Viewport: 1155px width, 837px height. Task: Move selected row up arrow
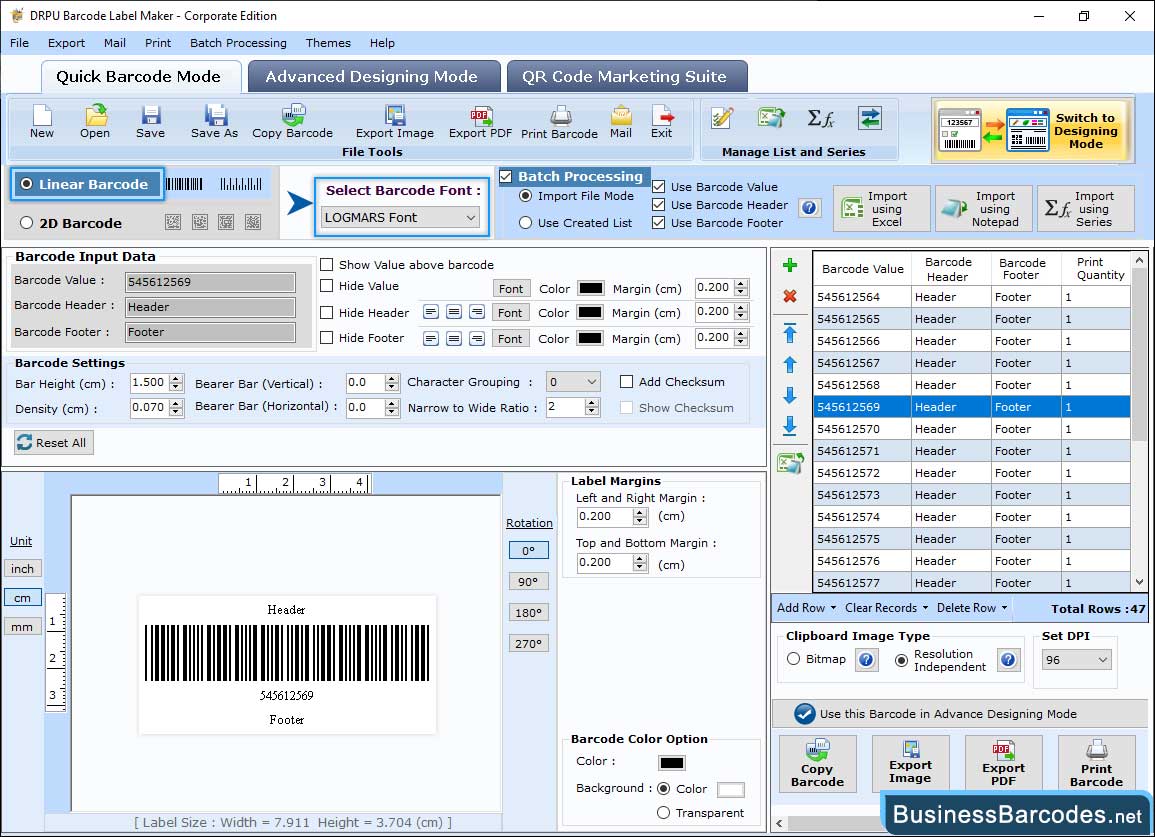(790, 364)
